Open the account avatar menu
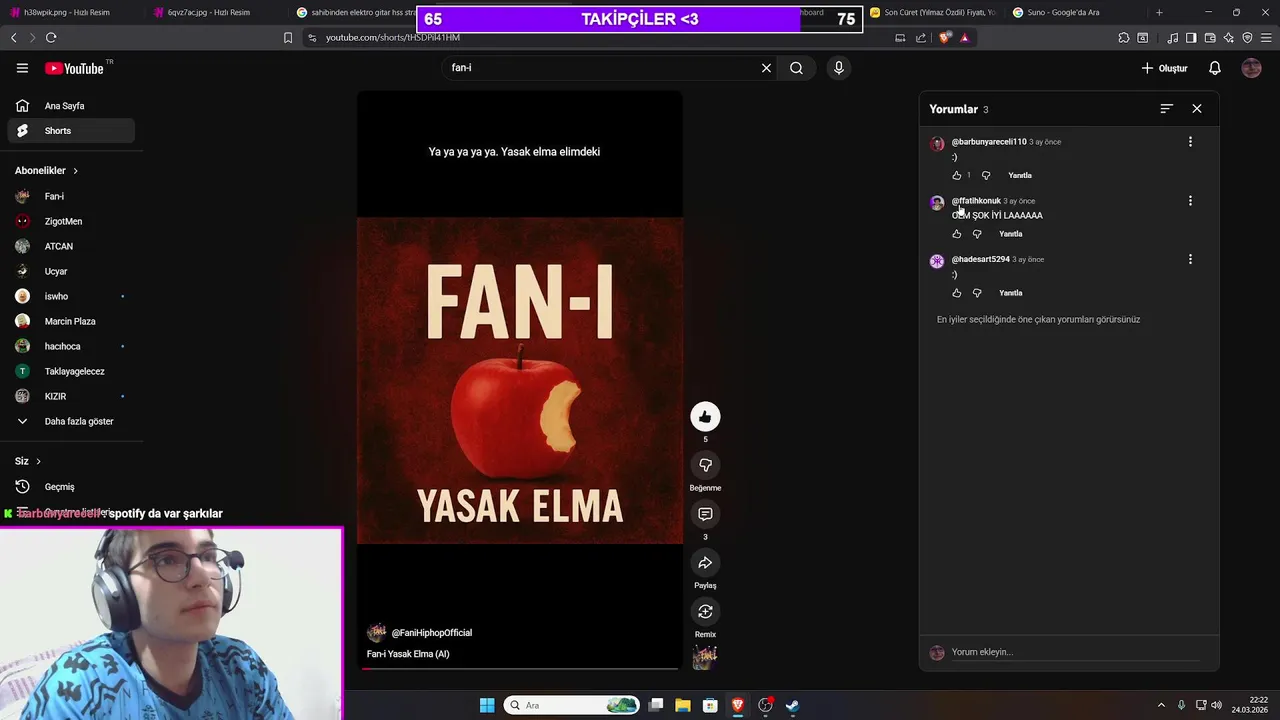Viewport: 1280px width, 720px height. tap(1251, 68)
